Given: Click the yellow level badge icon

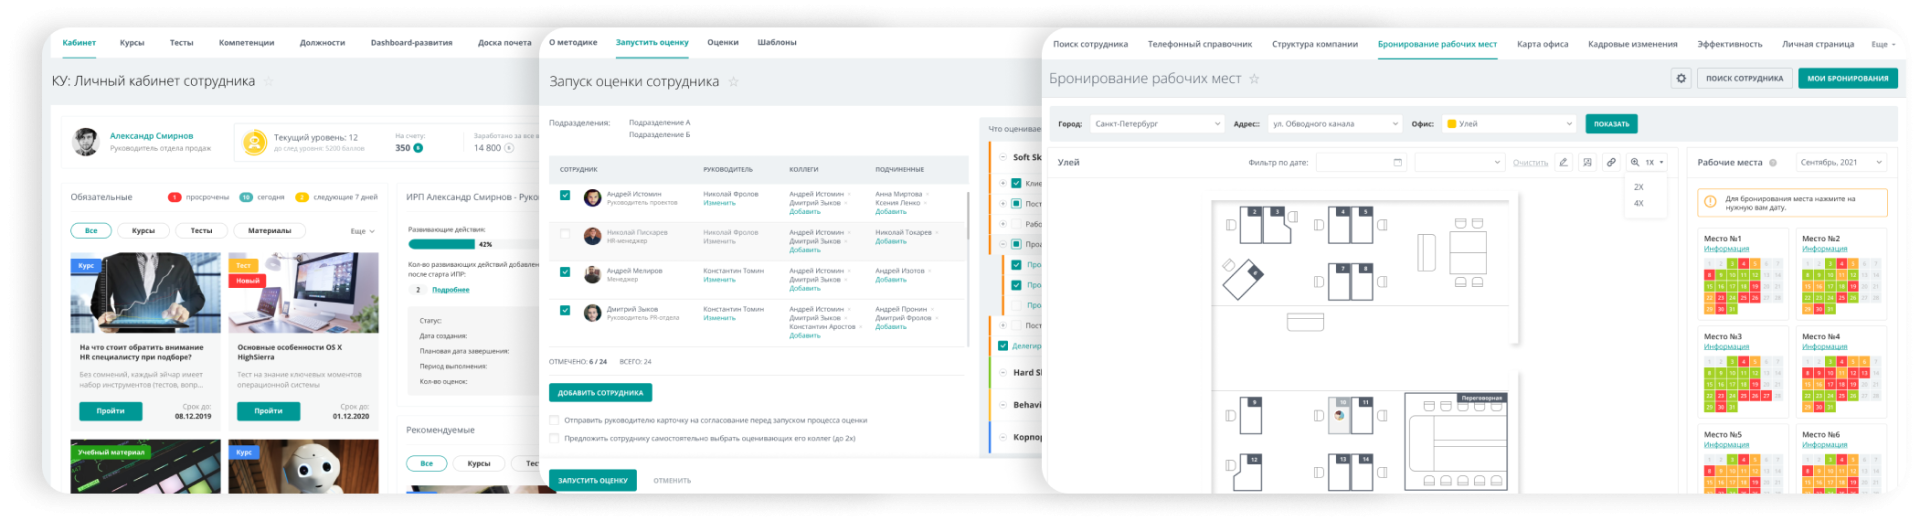Looking at the screenshot, I should point(255,143).
